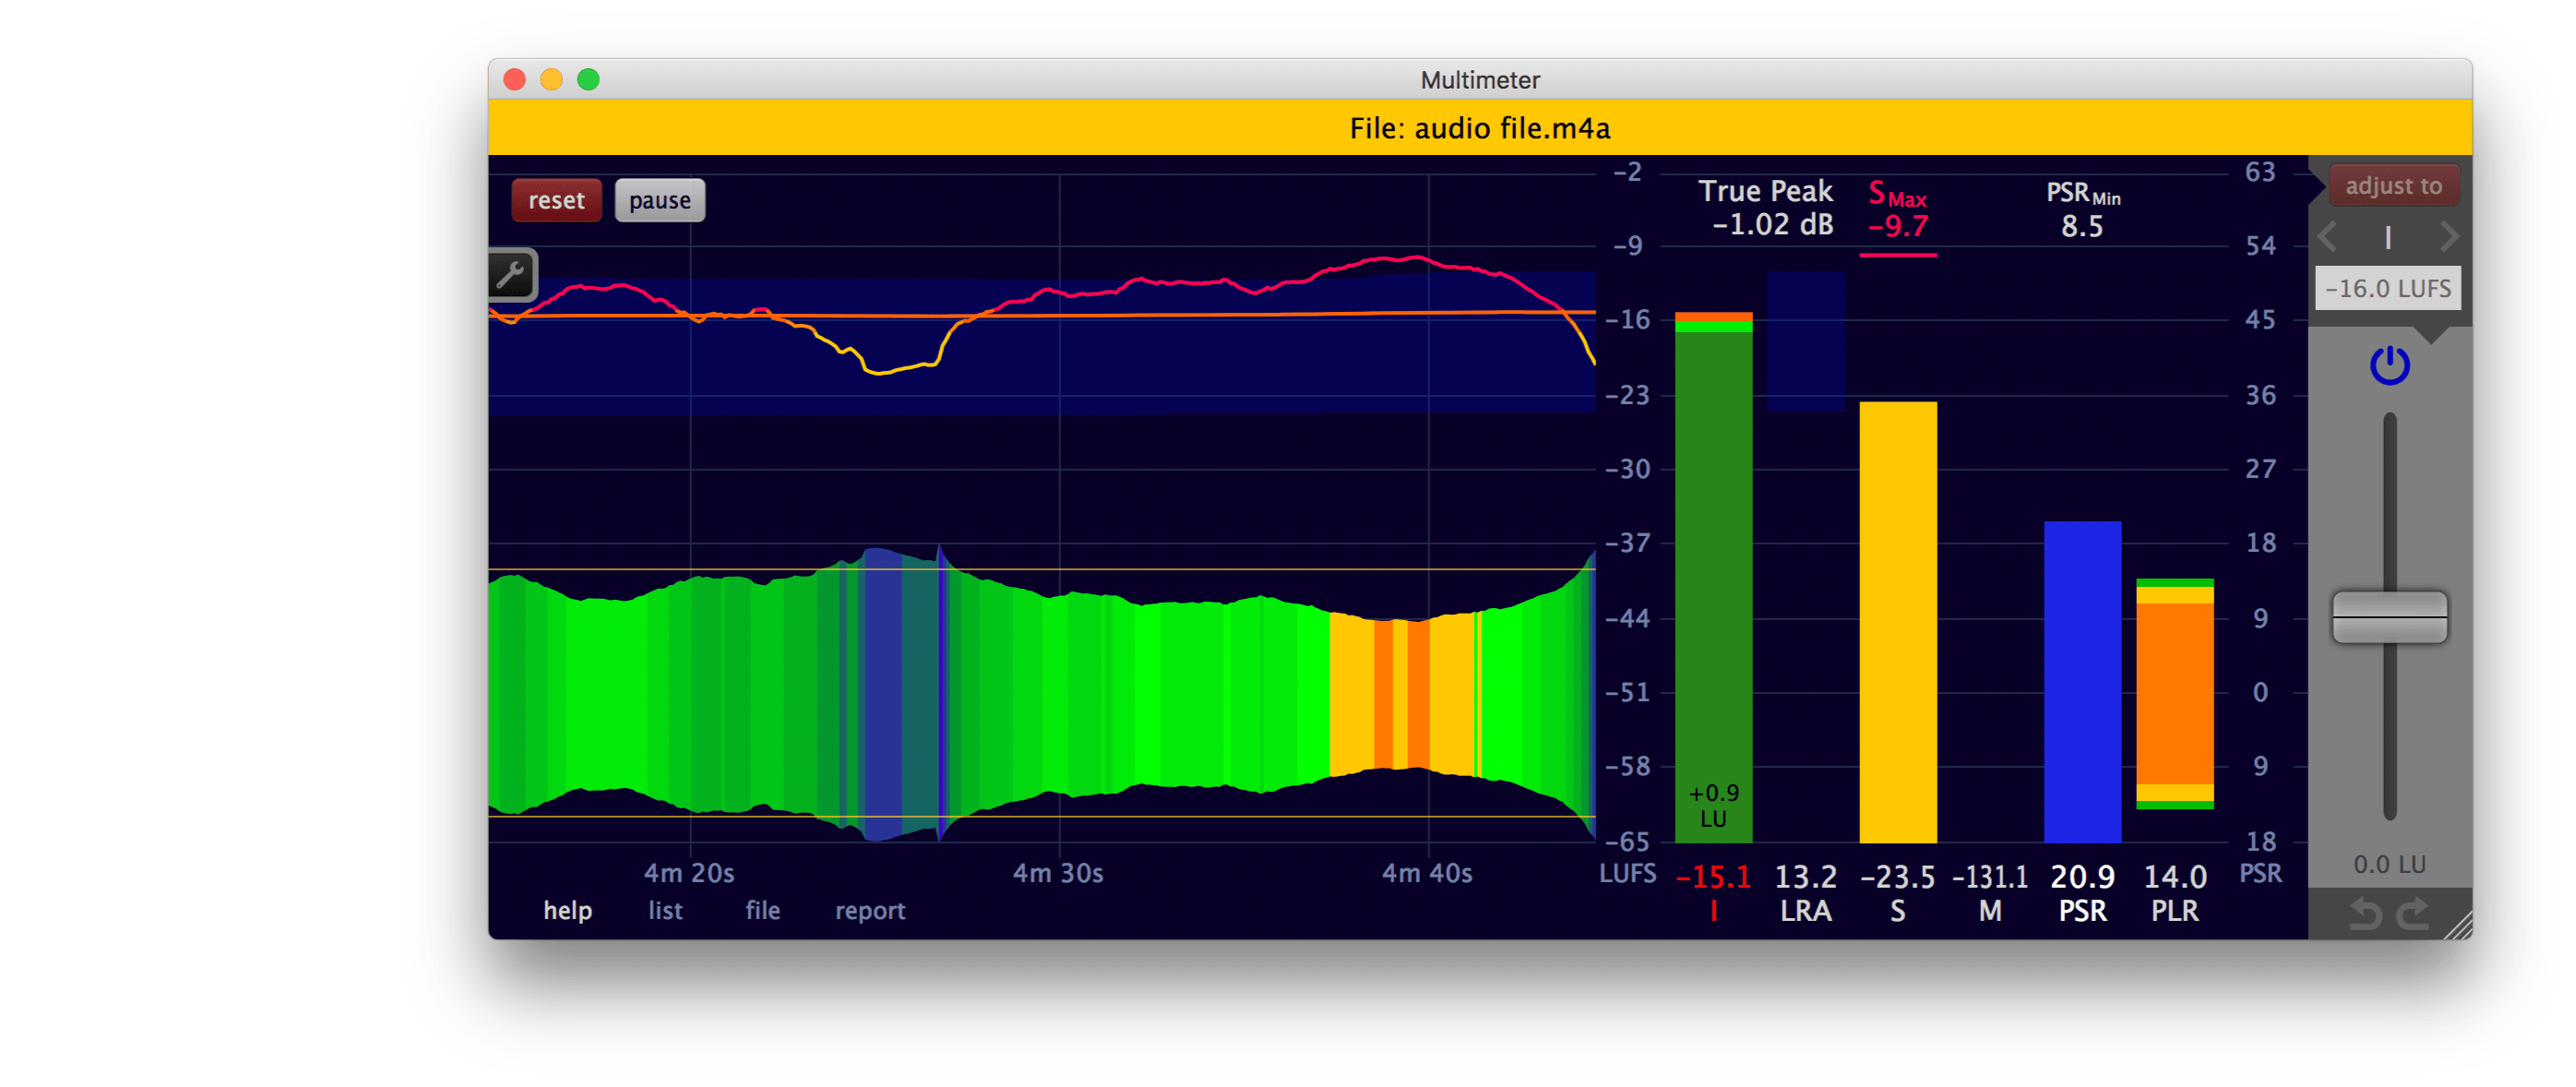Select the I integrated loudness meter label
The image size is (2576, 1087).
(1714, 911)
